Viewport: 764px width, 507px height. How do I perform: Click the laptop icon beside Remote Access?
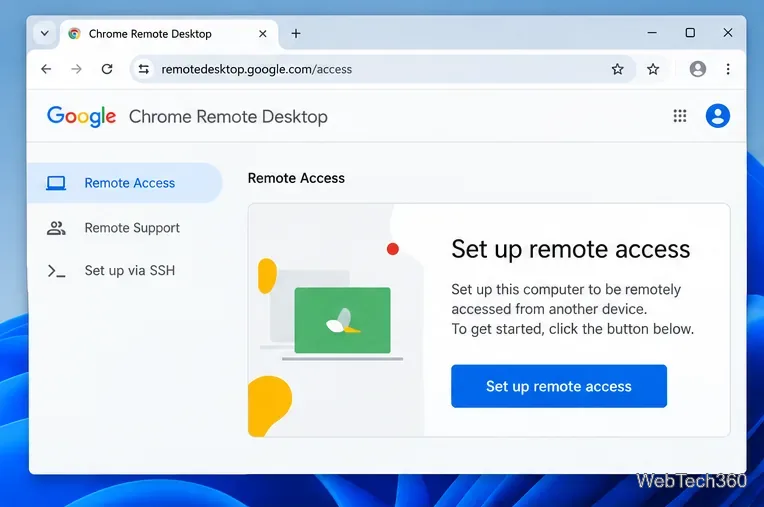point(56,183)
